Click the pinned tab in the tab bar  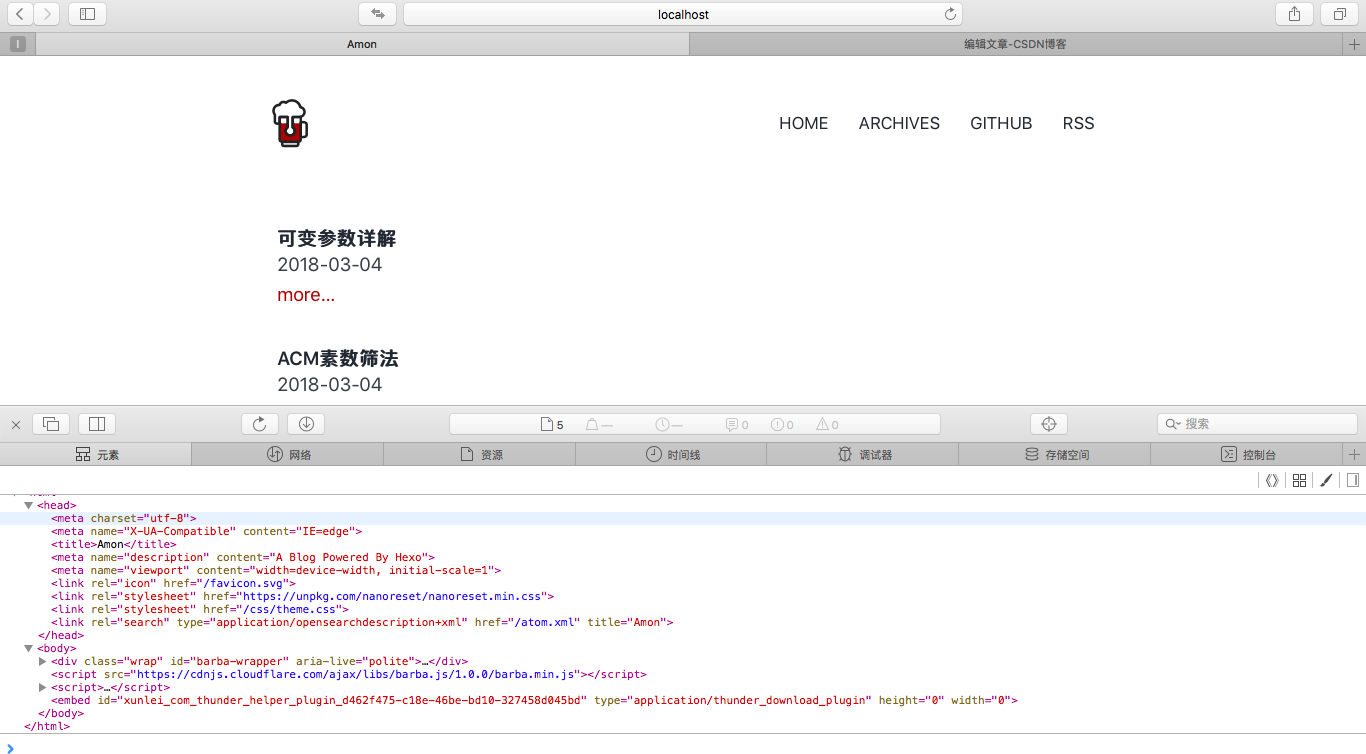pos(18,44)
